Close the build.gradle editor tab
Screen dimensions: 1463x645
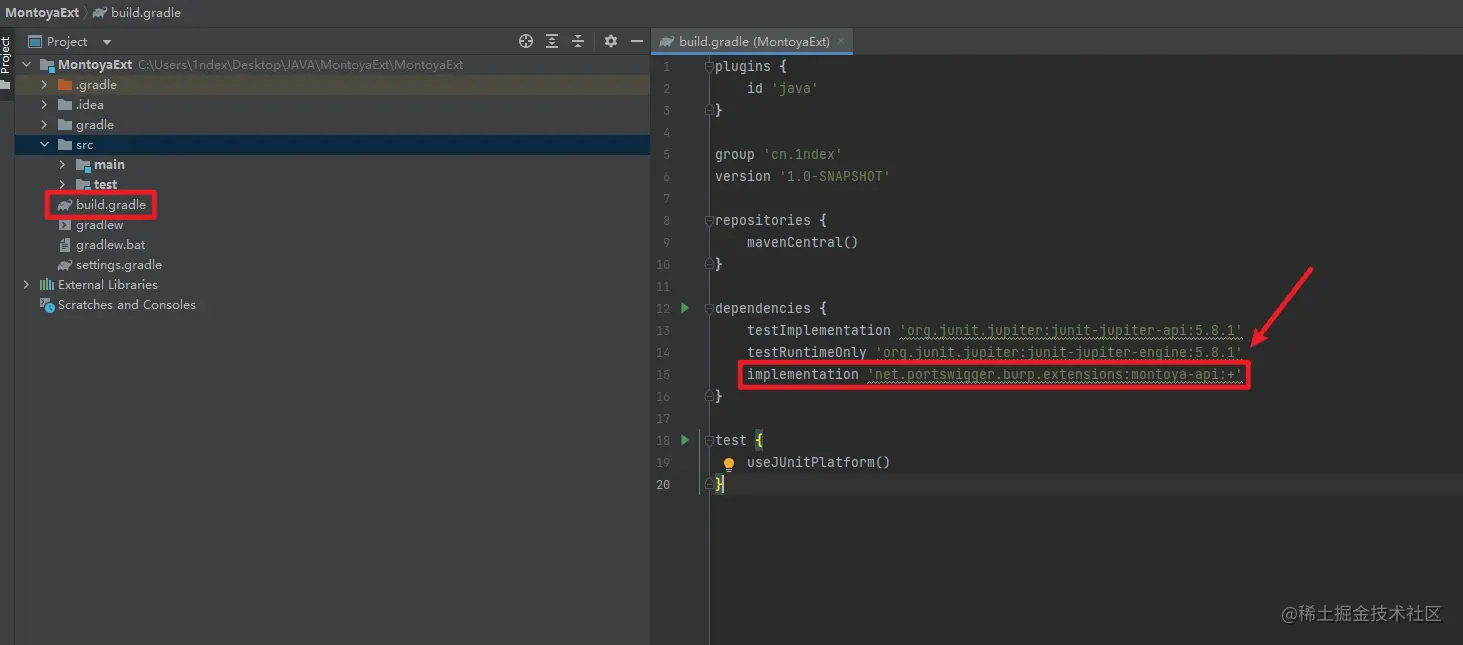(x=841, y=42)
